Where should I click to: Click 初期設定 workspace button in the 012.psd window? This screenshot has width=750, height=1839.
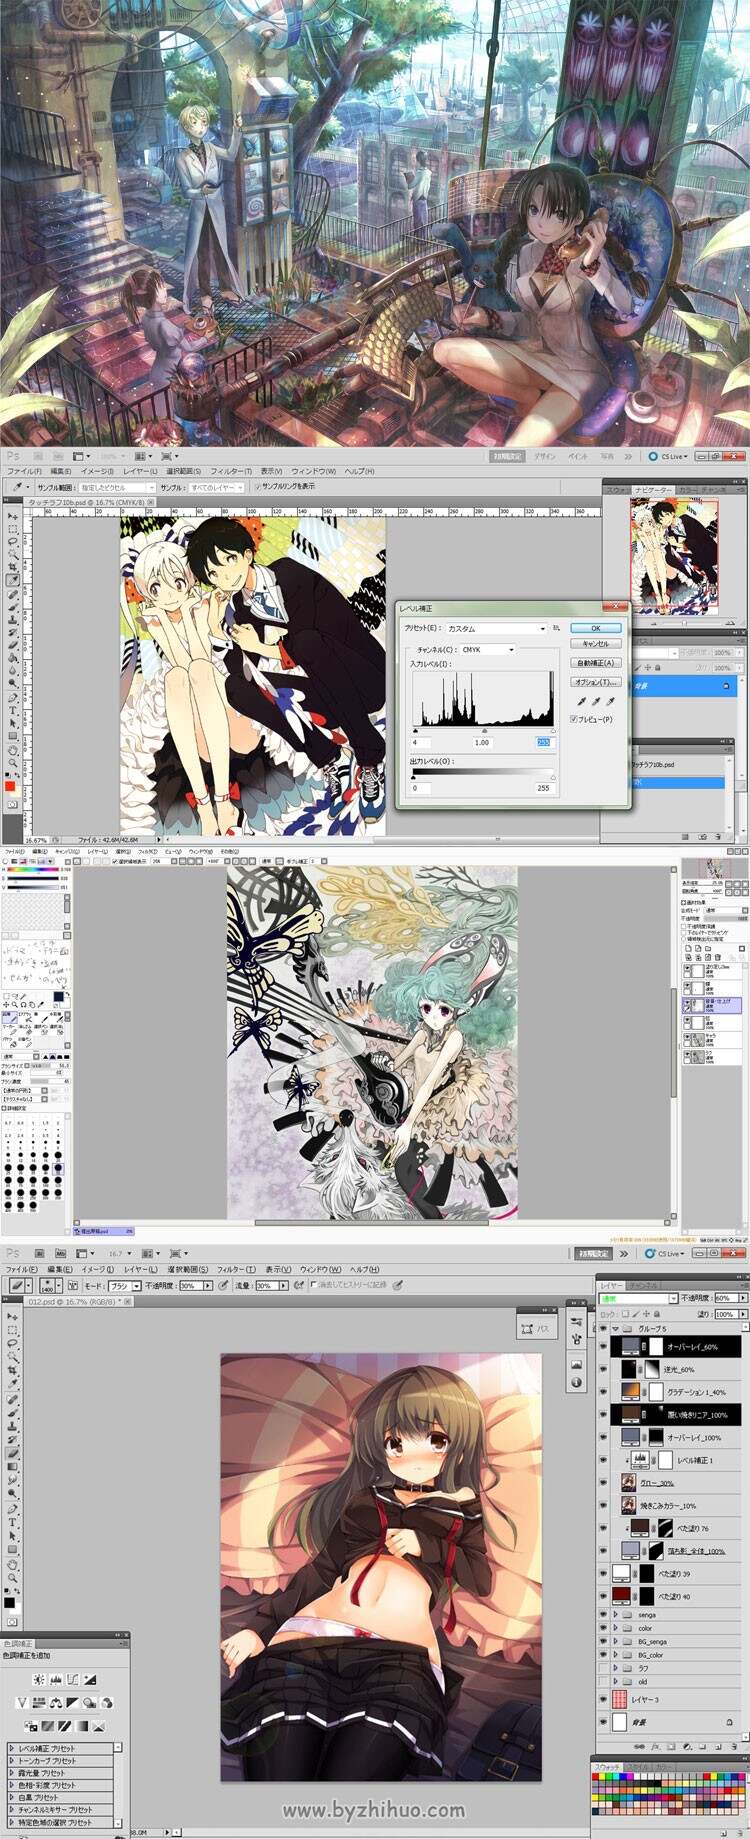point(596,1253)
